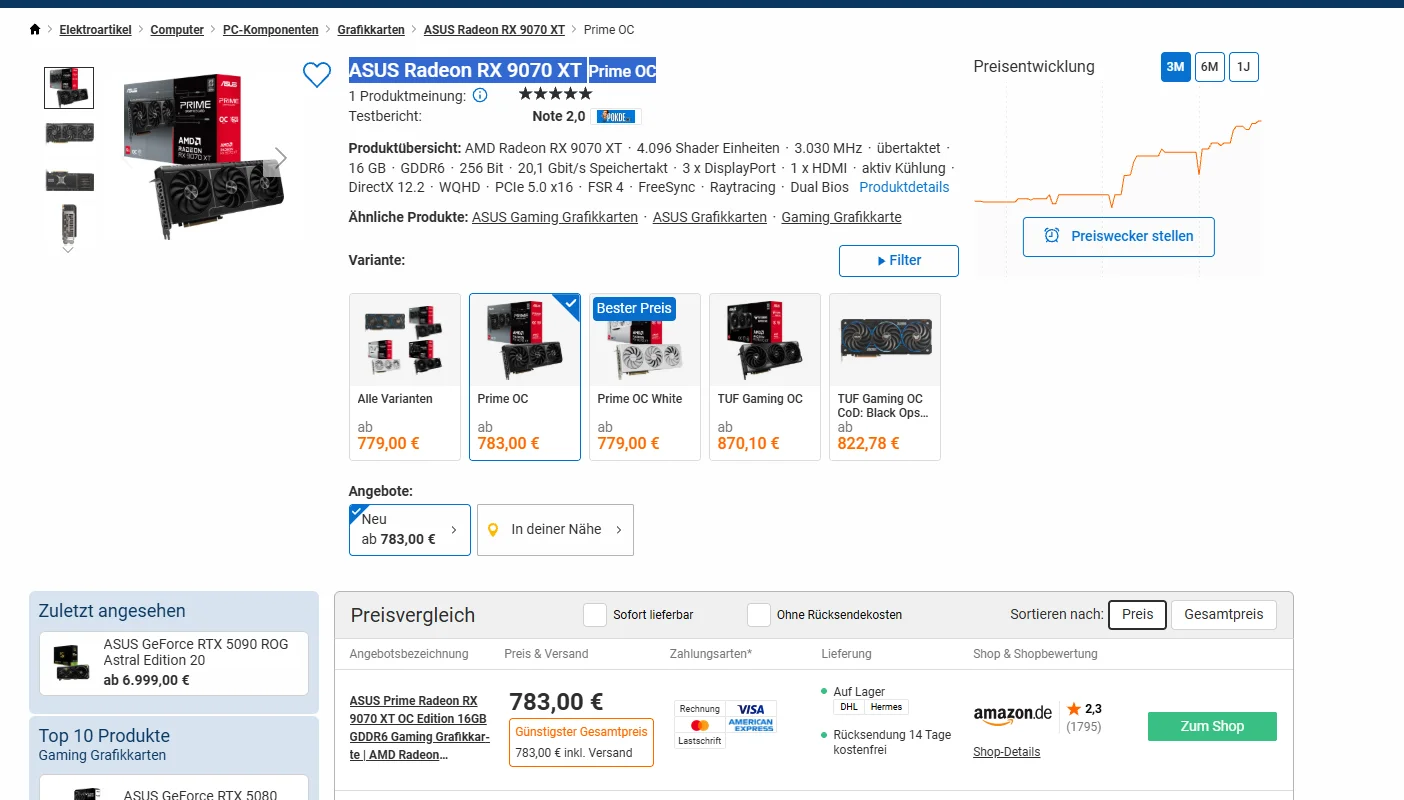Click the Rechnung payment icon
This screenshot has height=800, width=1404.
(x=700, y=709)
